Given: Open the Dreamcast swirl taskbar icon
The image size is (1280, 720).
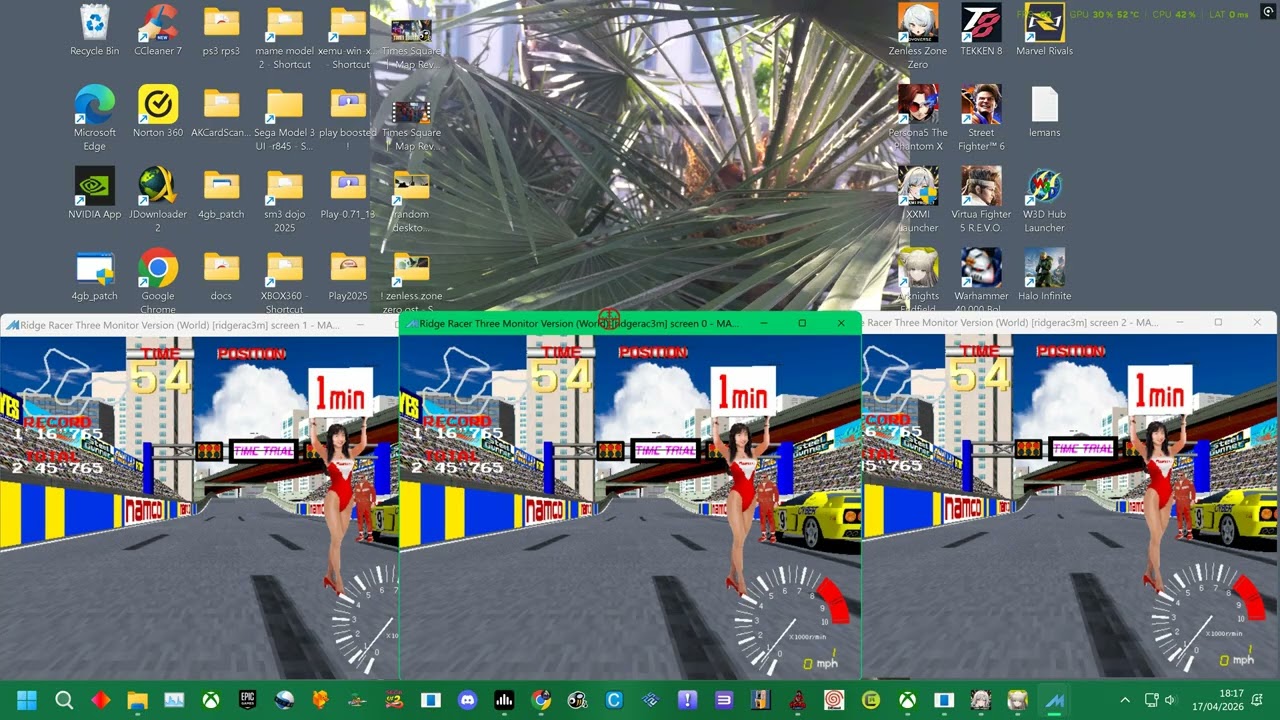Looking at the screenshot, I should click(x=834, y=700).
